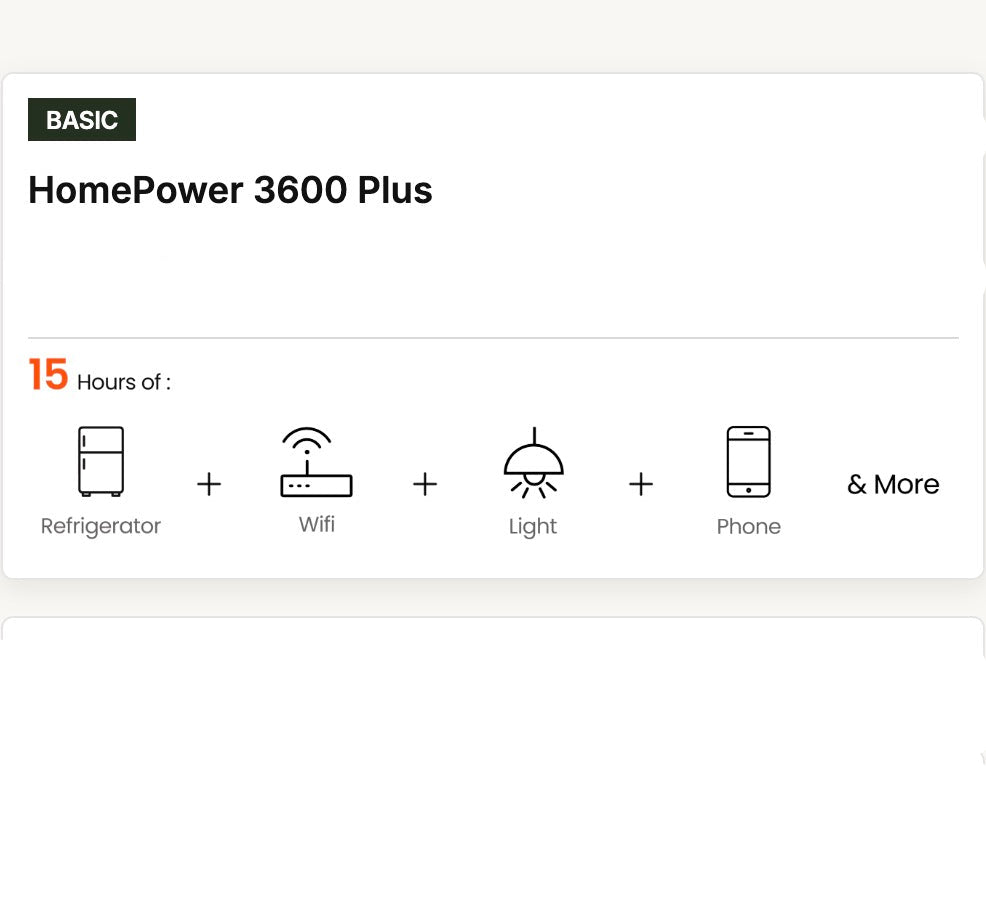Click the Wifi router icon
Screen dimensions: 986x922
point(316,463)
